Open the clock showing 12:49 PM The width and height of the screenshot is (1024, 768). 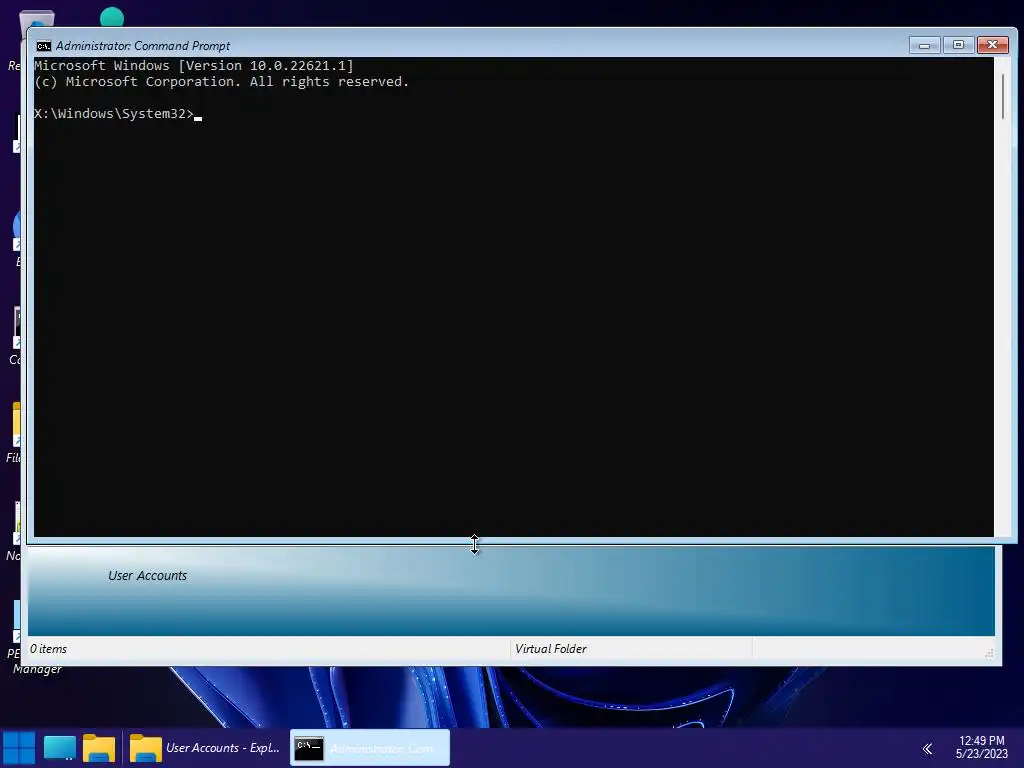tap(982, 747)
